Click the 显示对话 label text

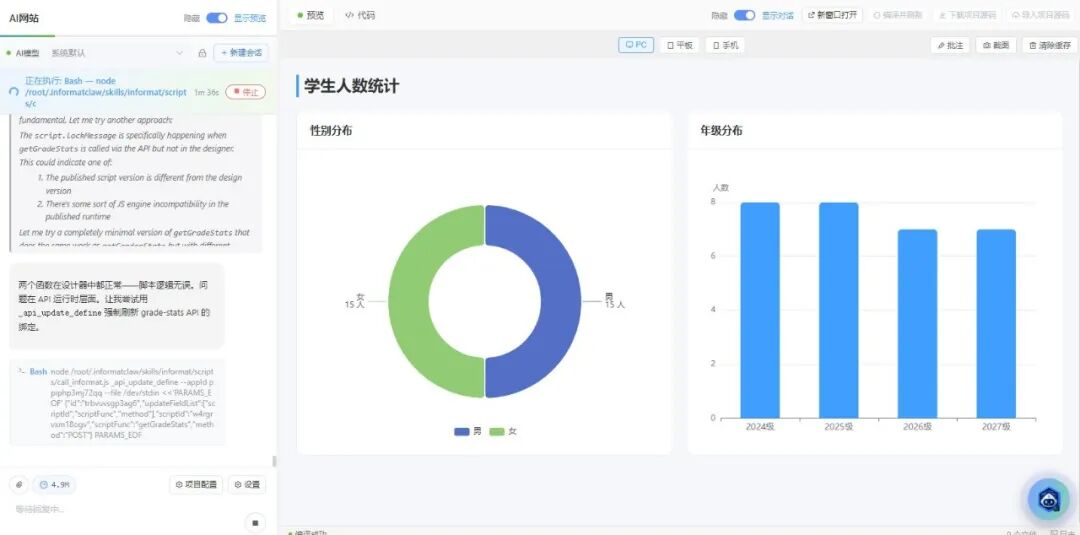pyautogui.click(x=778, y=15)
